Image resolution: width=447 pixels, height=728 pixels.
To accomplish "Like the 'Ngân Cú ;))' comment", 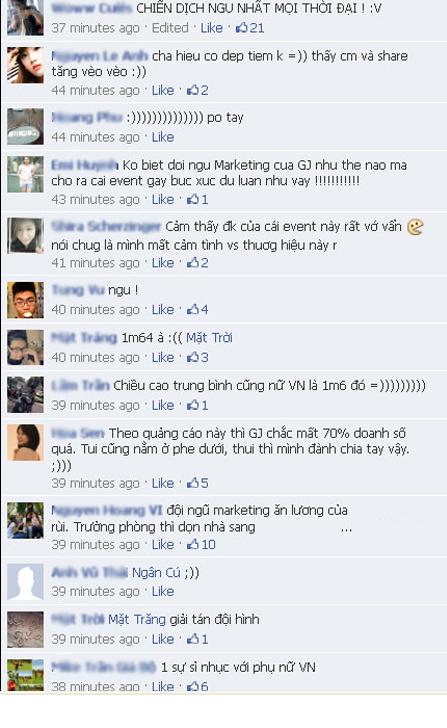I will point(163,592).
